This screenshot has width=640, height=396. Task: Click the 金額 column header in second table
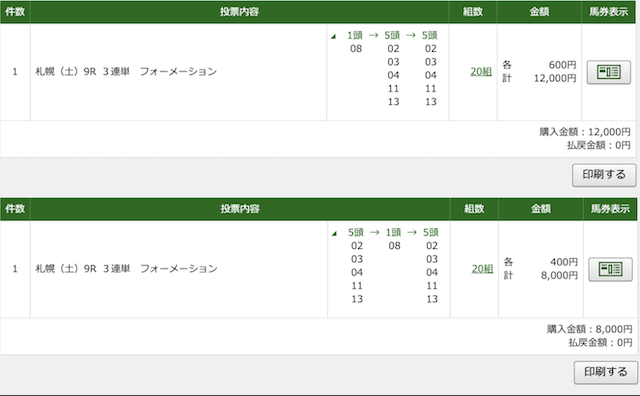pyautogui.click(x=541, y=209)
